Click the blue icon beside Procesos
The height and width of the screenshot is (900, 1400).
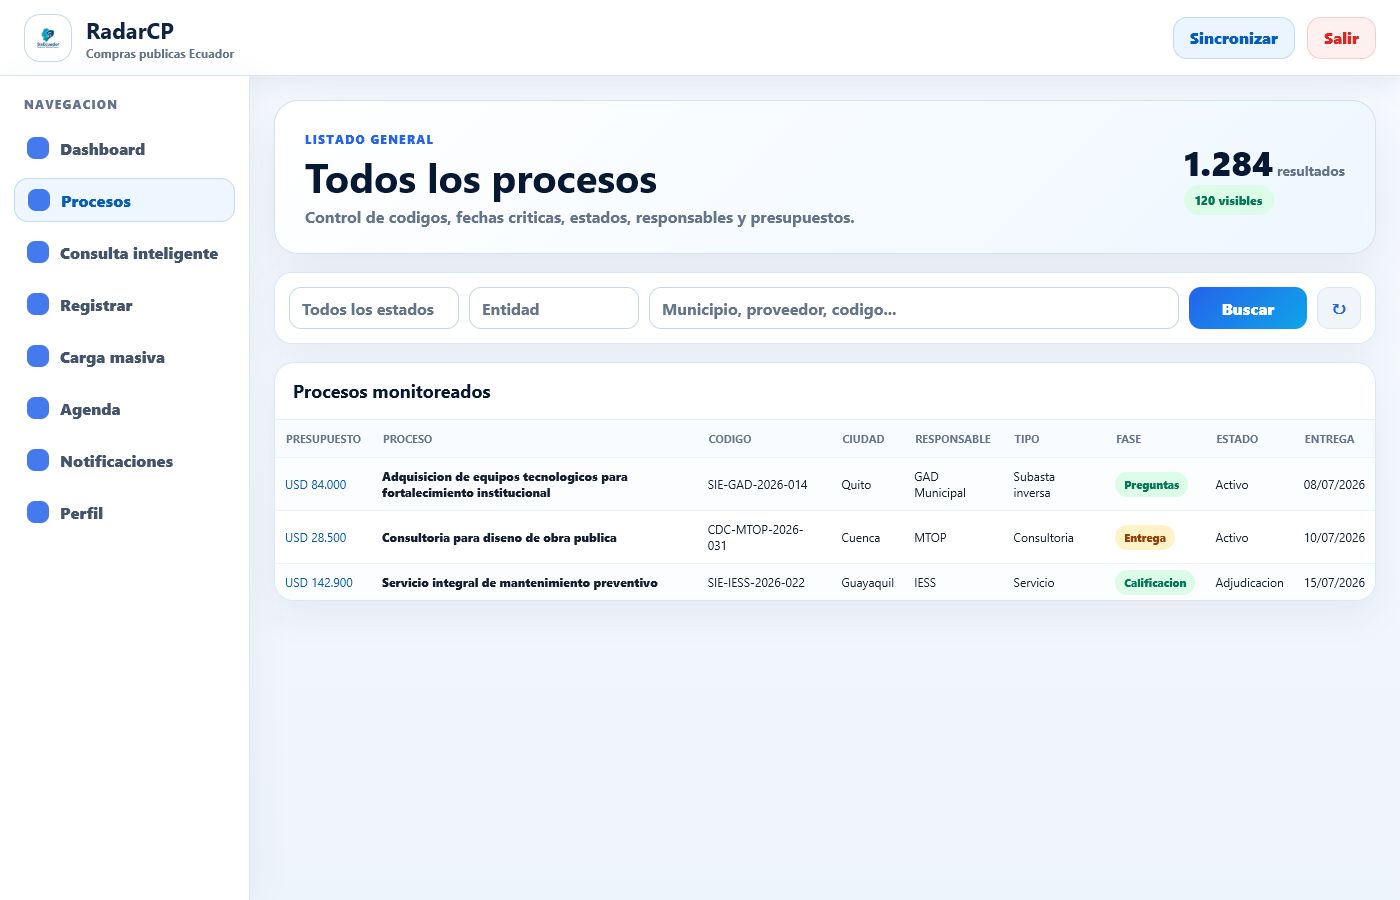39,200
